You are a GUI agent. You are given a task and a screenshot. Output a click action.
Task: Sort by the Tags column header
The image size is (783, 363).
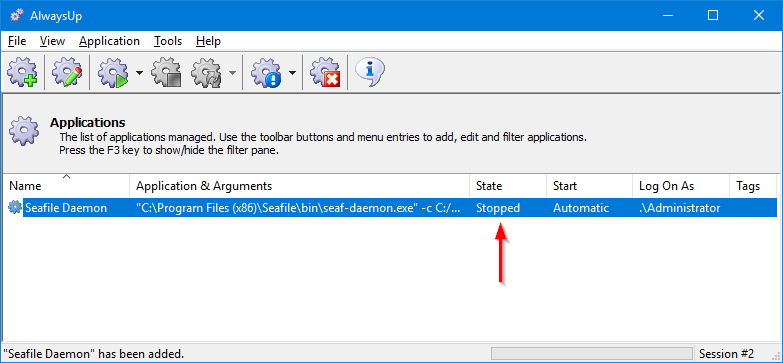coord(753,186)
